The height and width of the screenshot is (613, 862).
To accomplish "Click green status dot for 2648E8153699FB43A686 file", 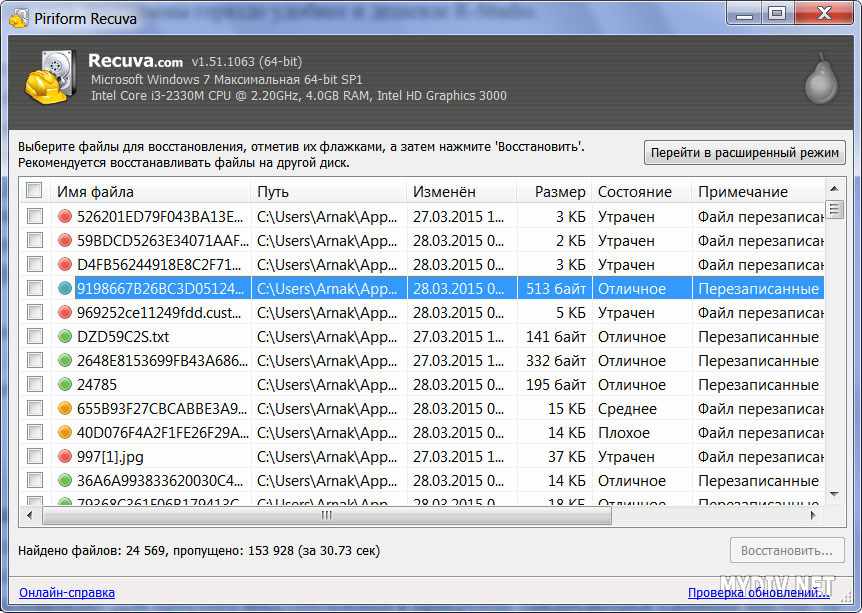I will (65, 361).
